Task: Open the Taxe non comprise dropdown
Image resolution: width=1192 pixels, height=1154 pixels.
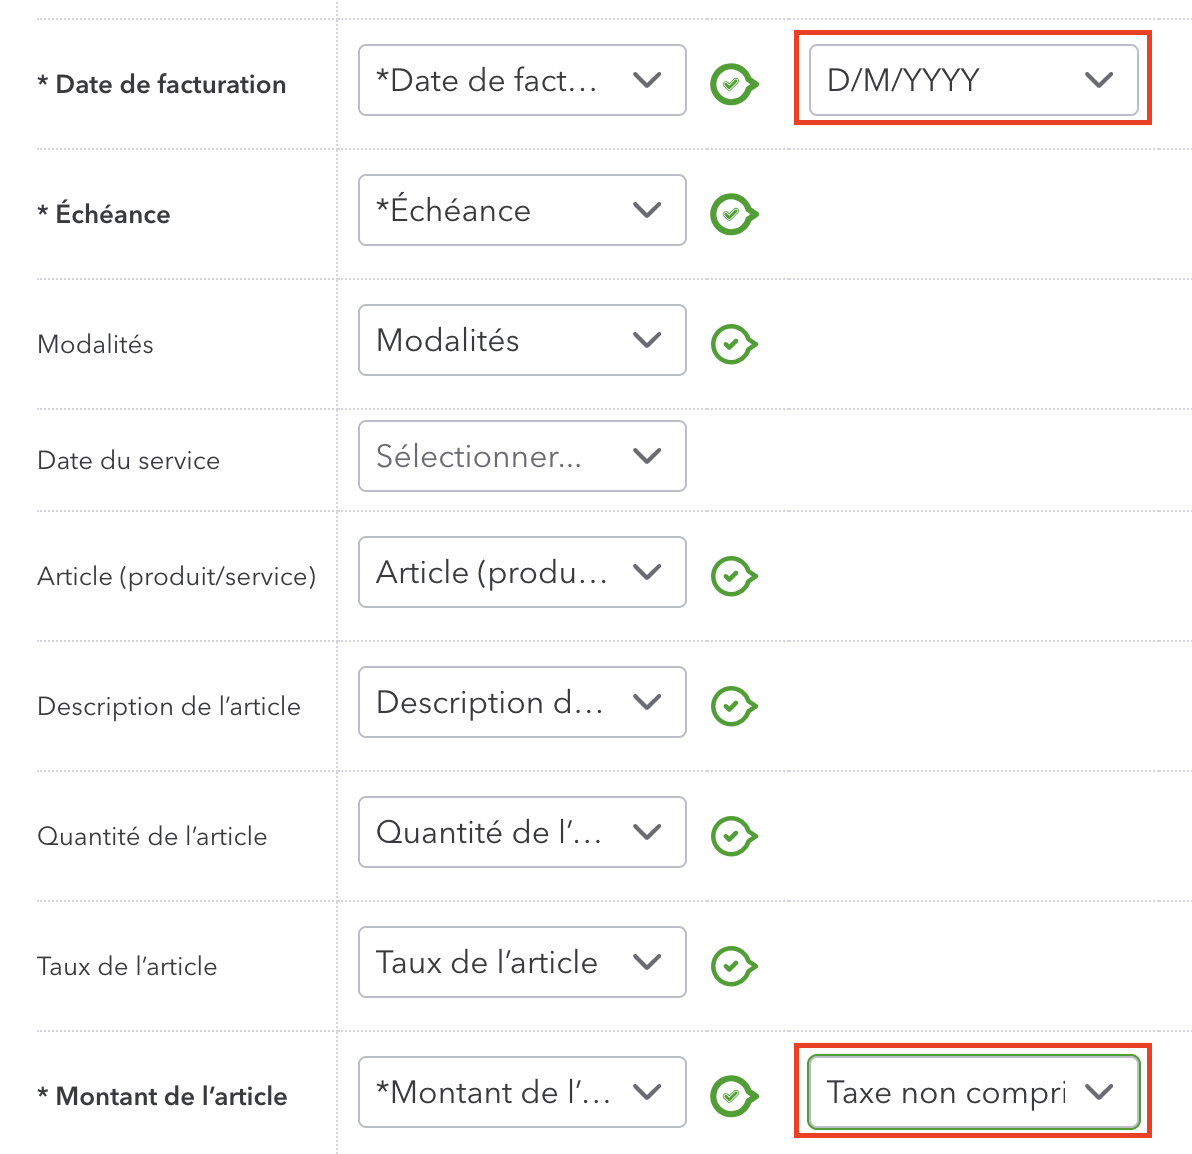Action: (972, 1092)
